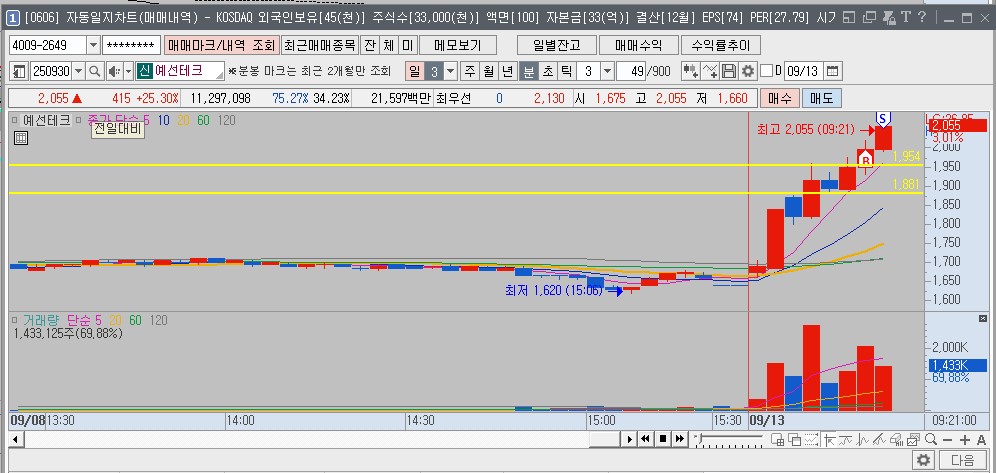Open help question mark icon
The height and width of the screenshot is (473, 996).
(922, 17)
